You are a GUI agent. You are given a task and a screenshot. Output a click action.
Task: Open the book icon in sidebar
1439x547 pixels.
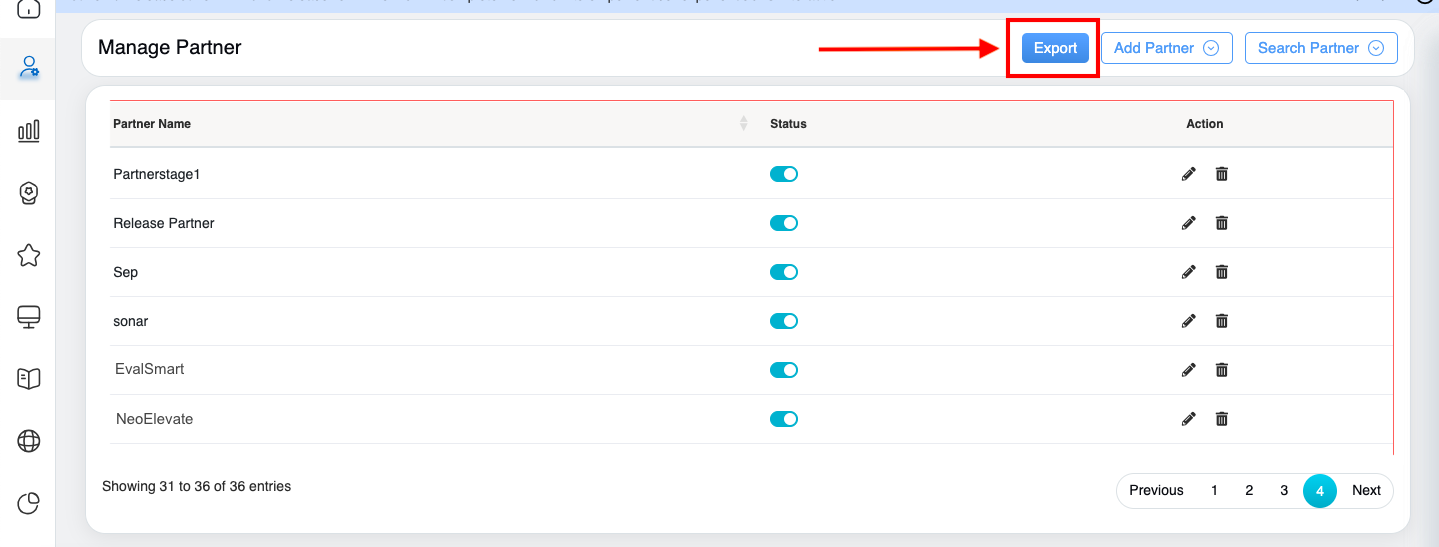point(29,378)
